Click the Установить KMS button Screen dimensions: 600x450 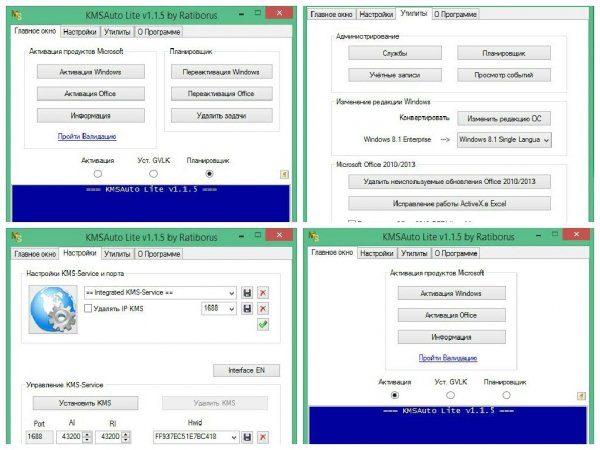pos(85,403)
